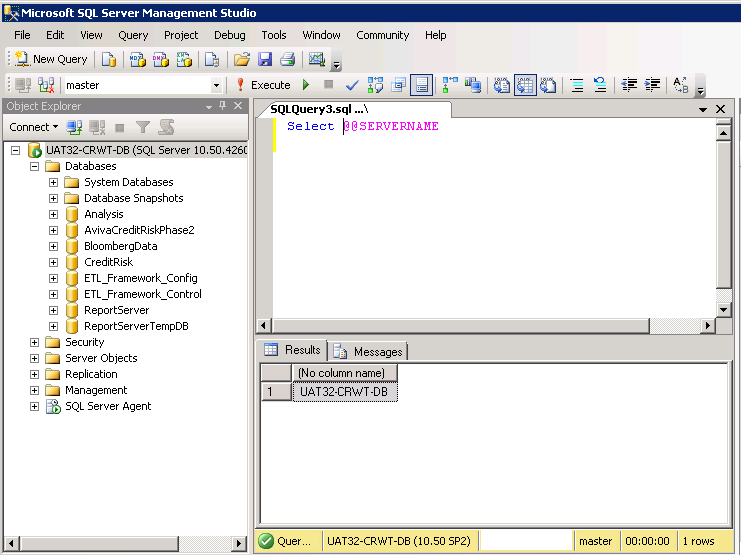Click the IntelliSense A-B toolbar icon

click(x=681, y=85)
